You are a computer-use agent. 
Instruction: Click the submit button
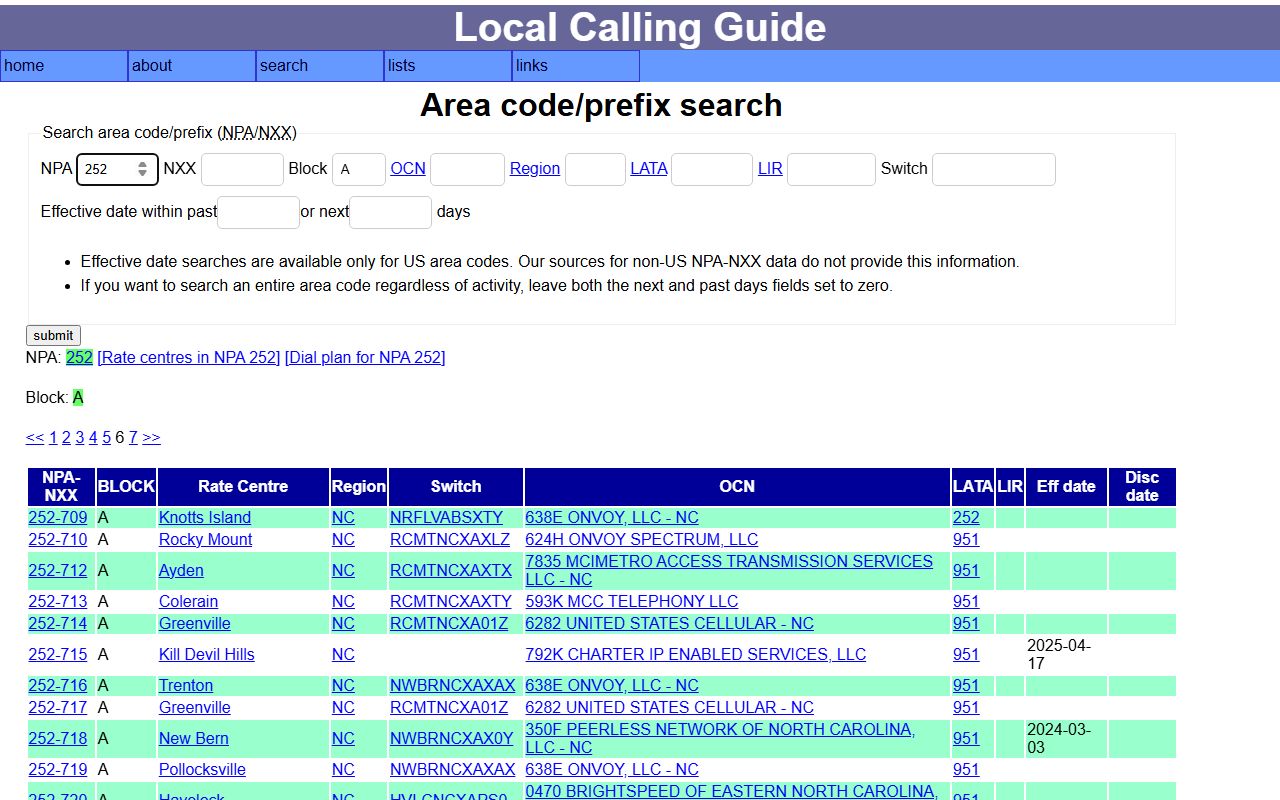pyautogui.click(x=53, y=336)
